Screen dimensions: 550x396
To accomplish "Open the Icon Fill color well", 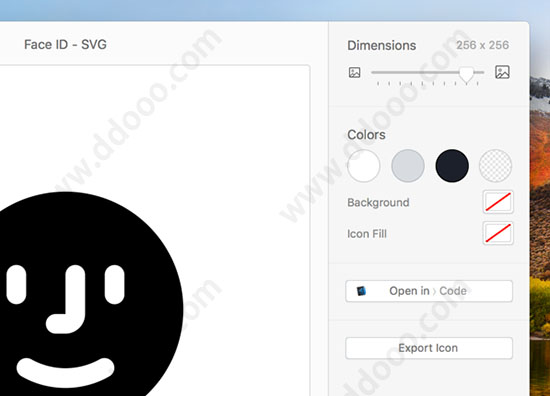I will pos(498,233).
